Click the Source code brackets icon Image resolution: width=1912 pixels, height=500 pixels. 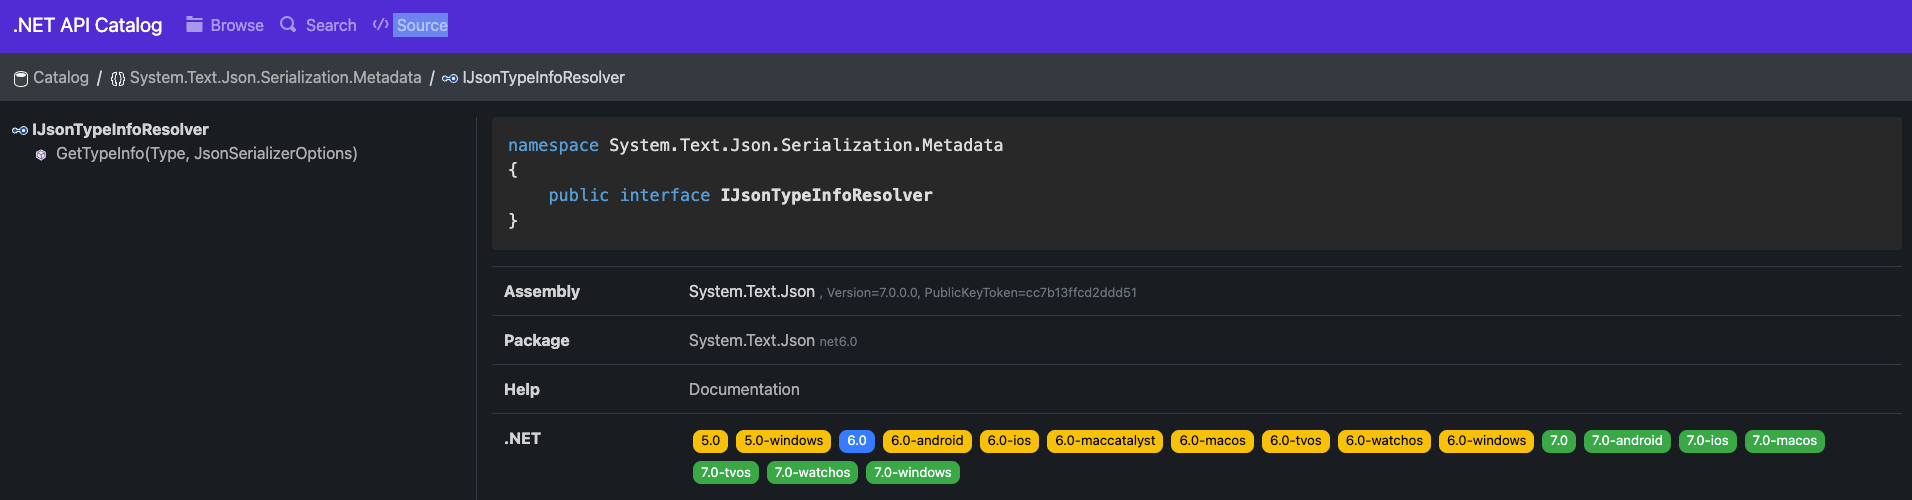point(380,25)
